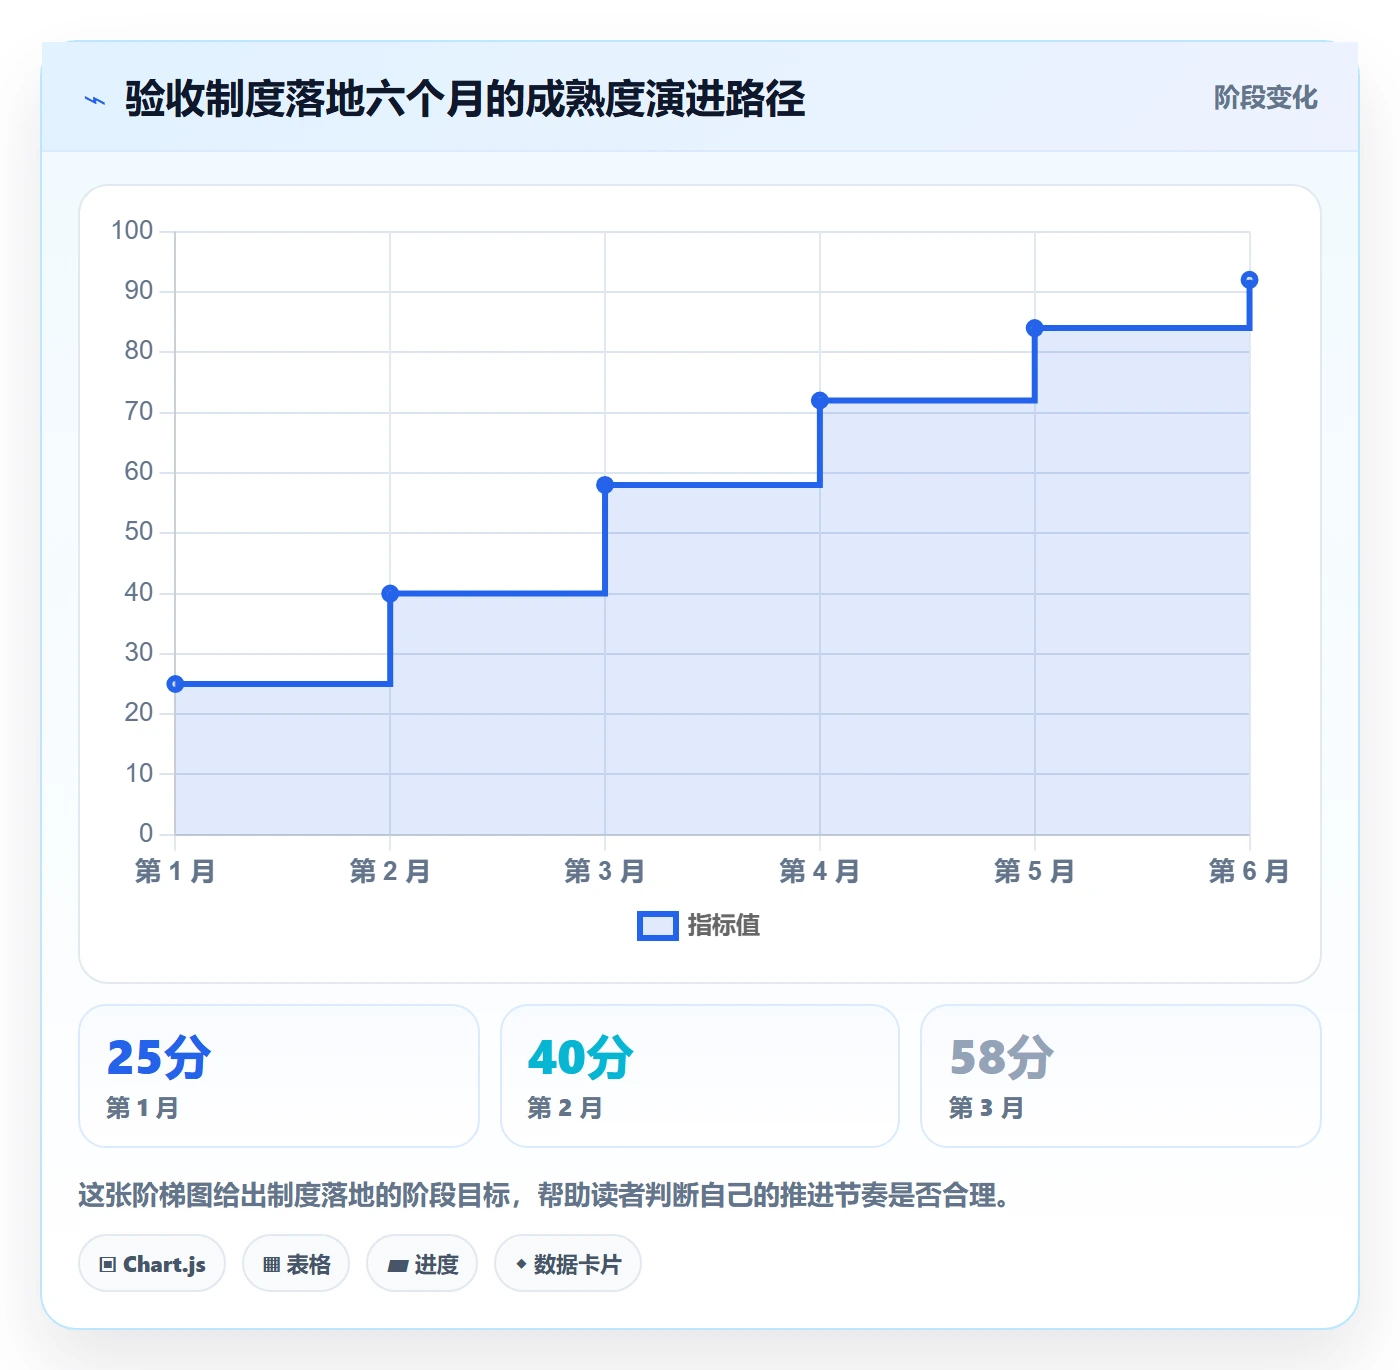Click the 第 5 月 x-axis label
1400x1370 pixels.
coord(1035,871)
